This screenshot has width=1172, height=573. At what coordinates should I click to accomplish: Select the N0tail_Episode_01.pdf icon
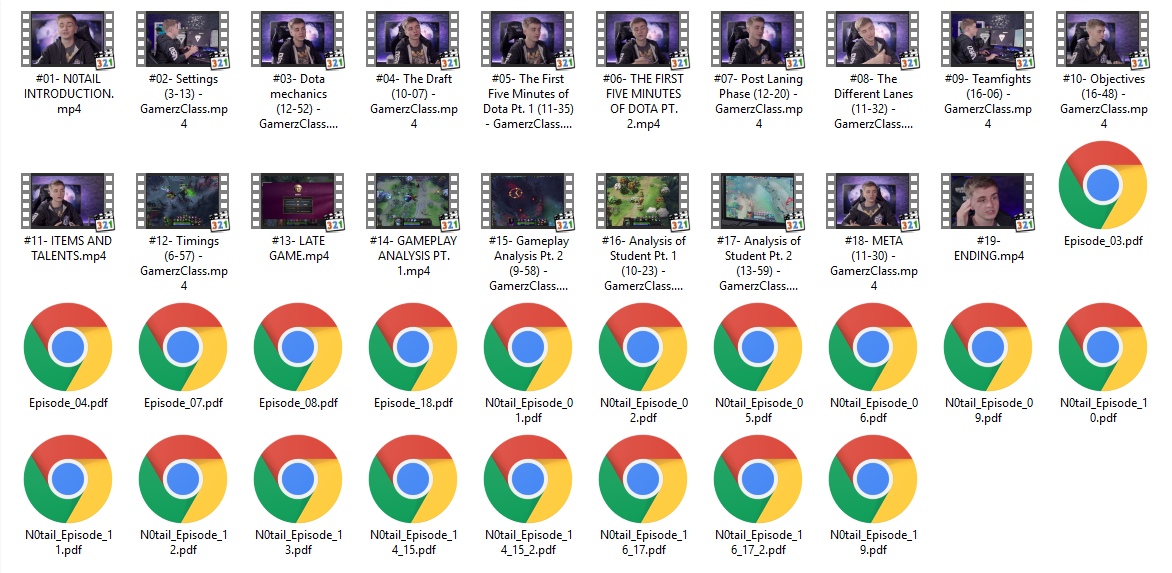(528, 347)
